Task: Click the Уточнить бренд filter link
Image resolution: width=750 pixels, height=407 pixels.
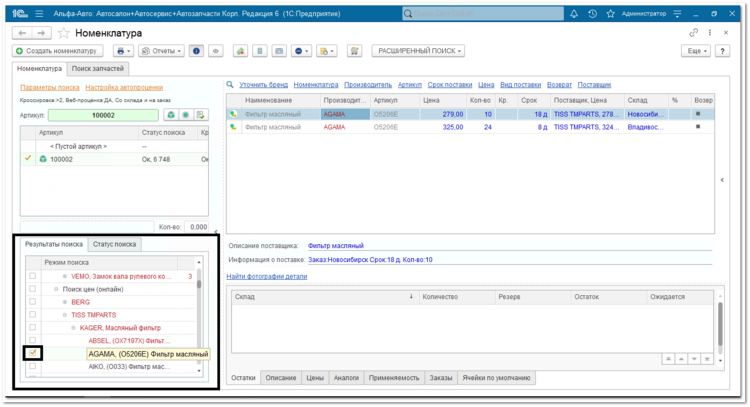Action: point(264,85)
